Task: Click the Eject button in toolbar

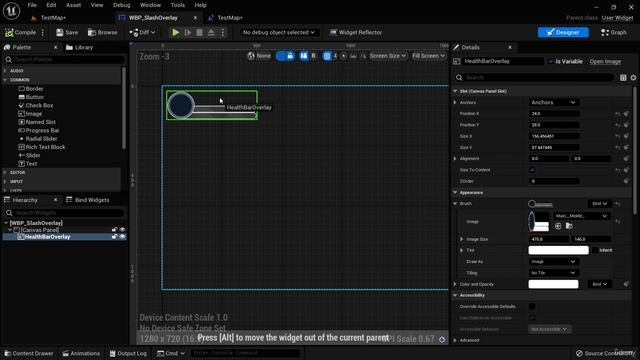Action: [x=211, y=32]
